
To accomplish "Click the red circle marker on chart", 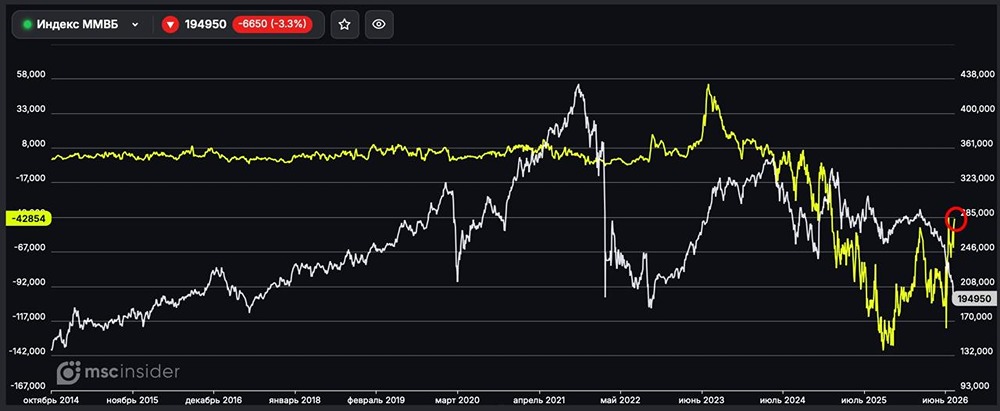I will pos(956,218).
